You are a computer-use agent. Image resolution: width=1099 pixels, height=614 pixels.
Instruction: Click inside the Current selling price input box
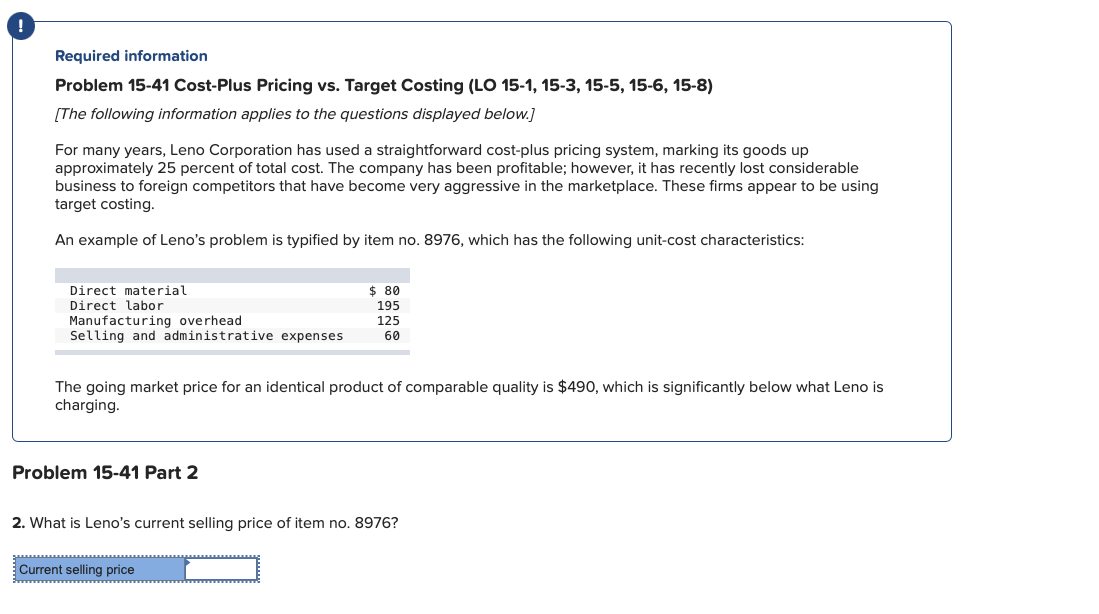(220, 568)
